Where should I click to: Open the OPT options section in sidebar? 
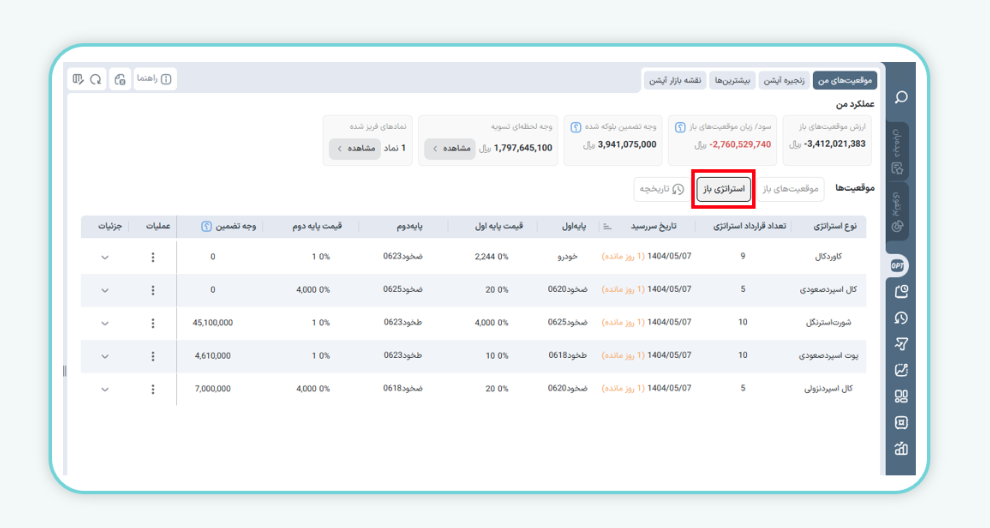(900, 265)
